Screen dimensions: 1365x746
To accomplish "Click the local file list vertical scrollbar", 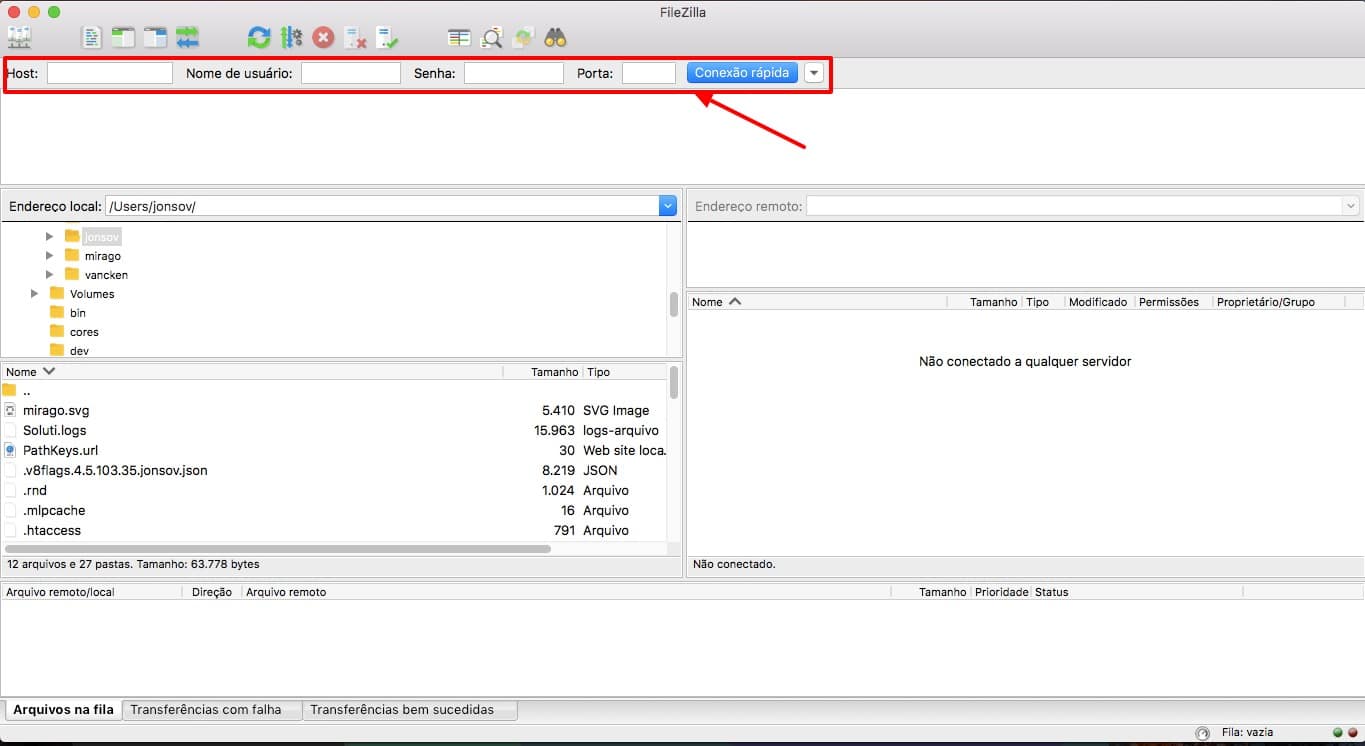I will (674, 382).
